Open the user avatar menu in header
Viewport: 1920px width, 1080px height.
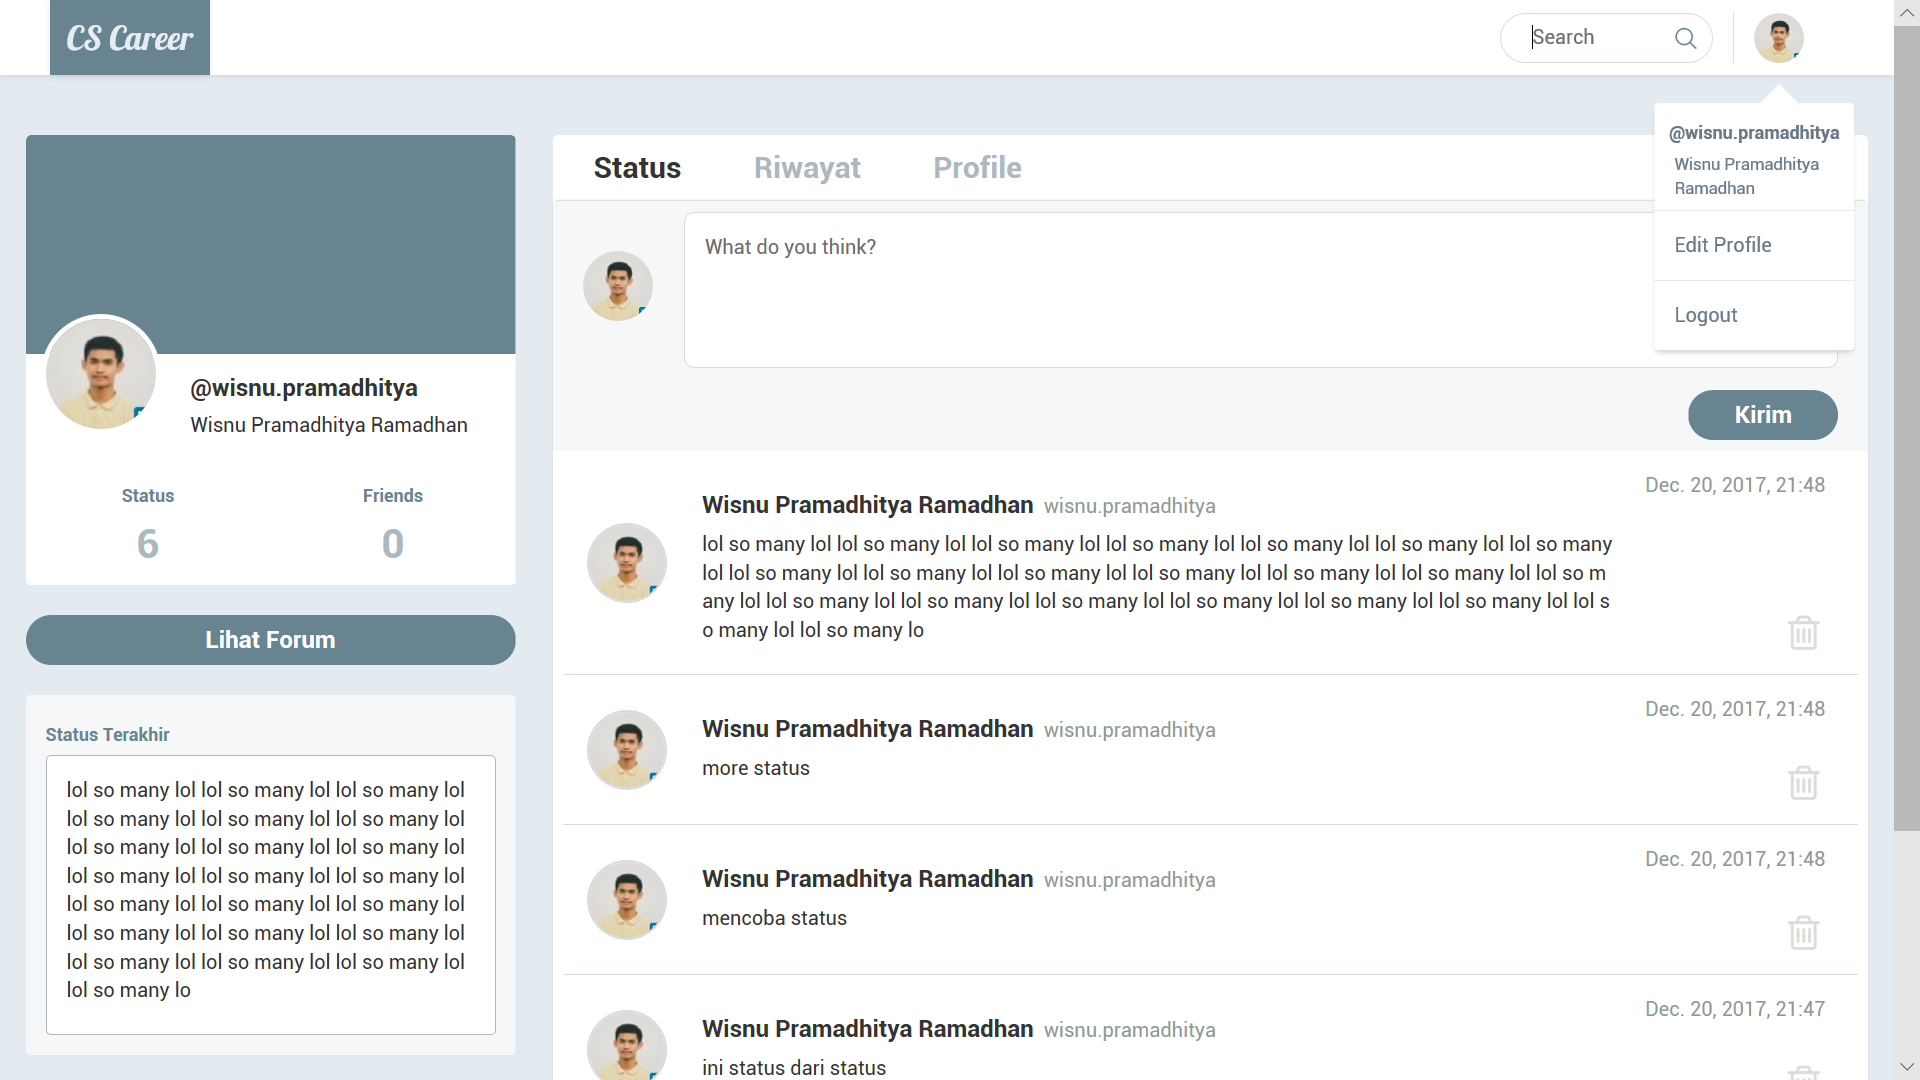tap(1778, 38)
